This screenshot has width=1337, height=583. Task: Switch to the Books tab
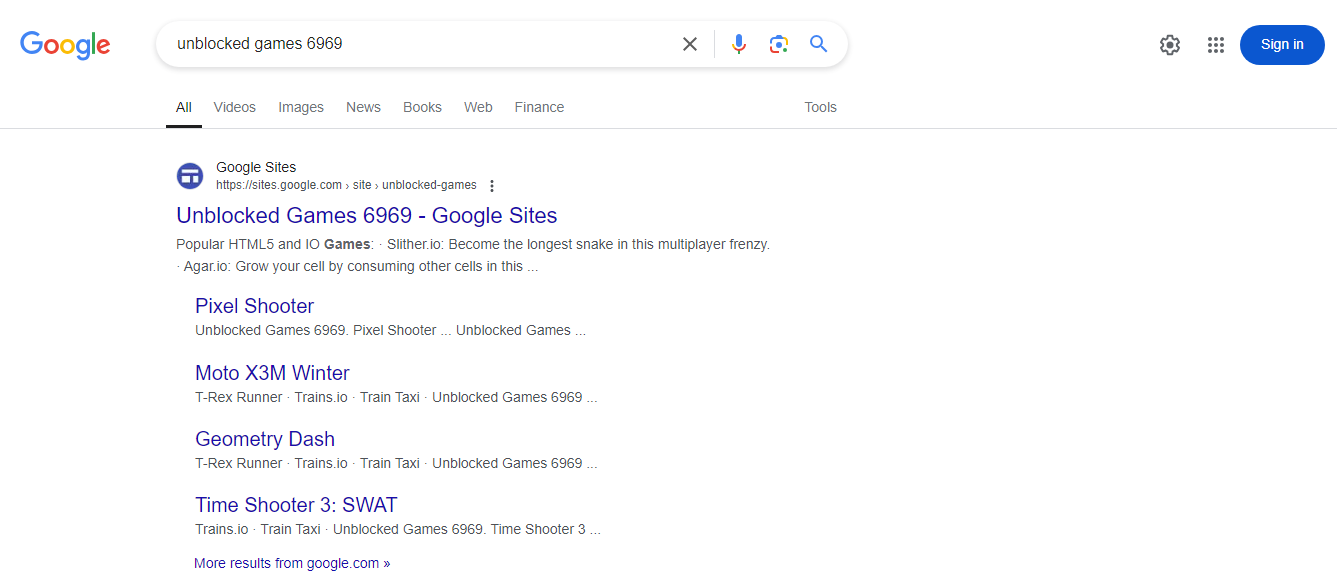tap(422, 107)
